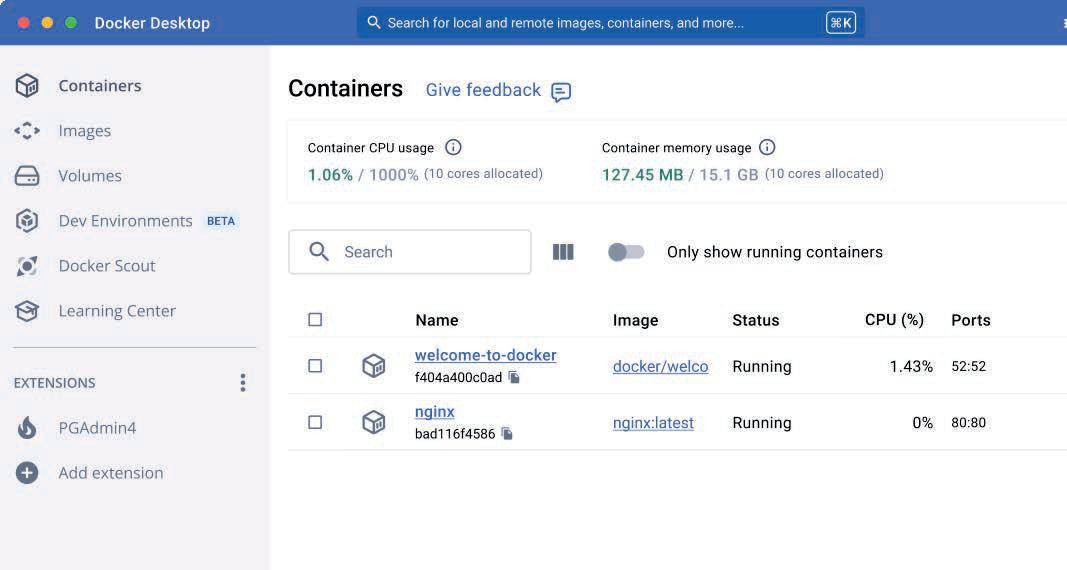1067x570 pixels.
Task: Check the welcome-to-docker row checkbox
Action: click(x=315, y=366)
